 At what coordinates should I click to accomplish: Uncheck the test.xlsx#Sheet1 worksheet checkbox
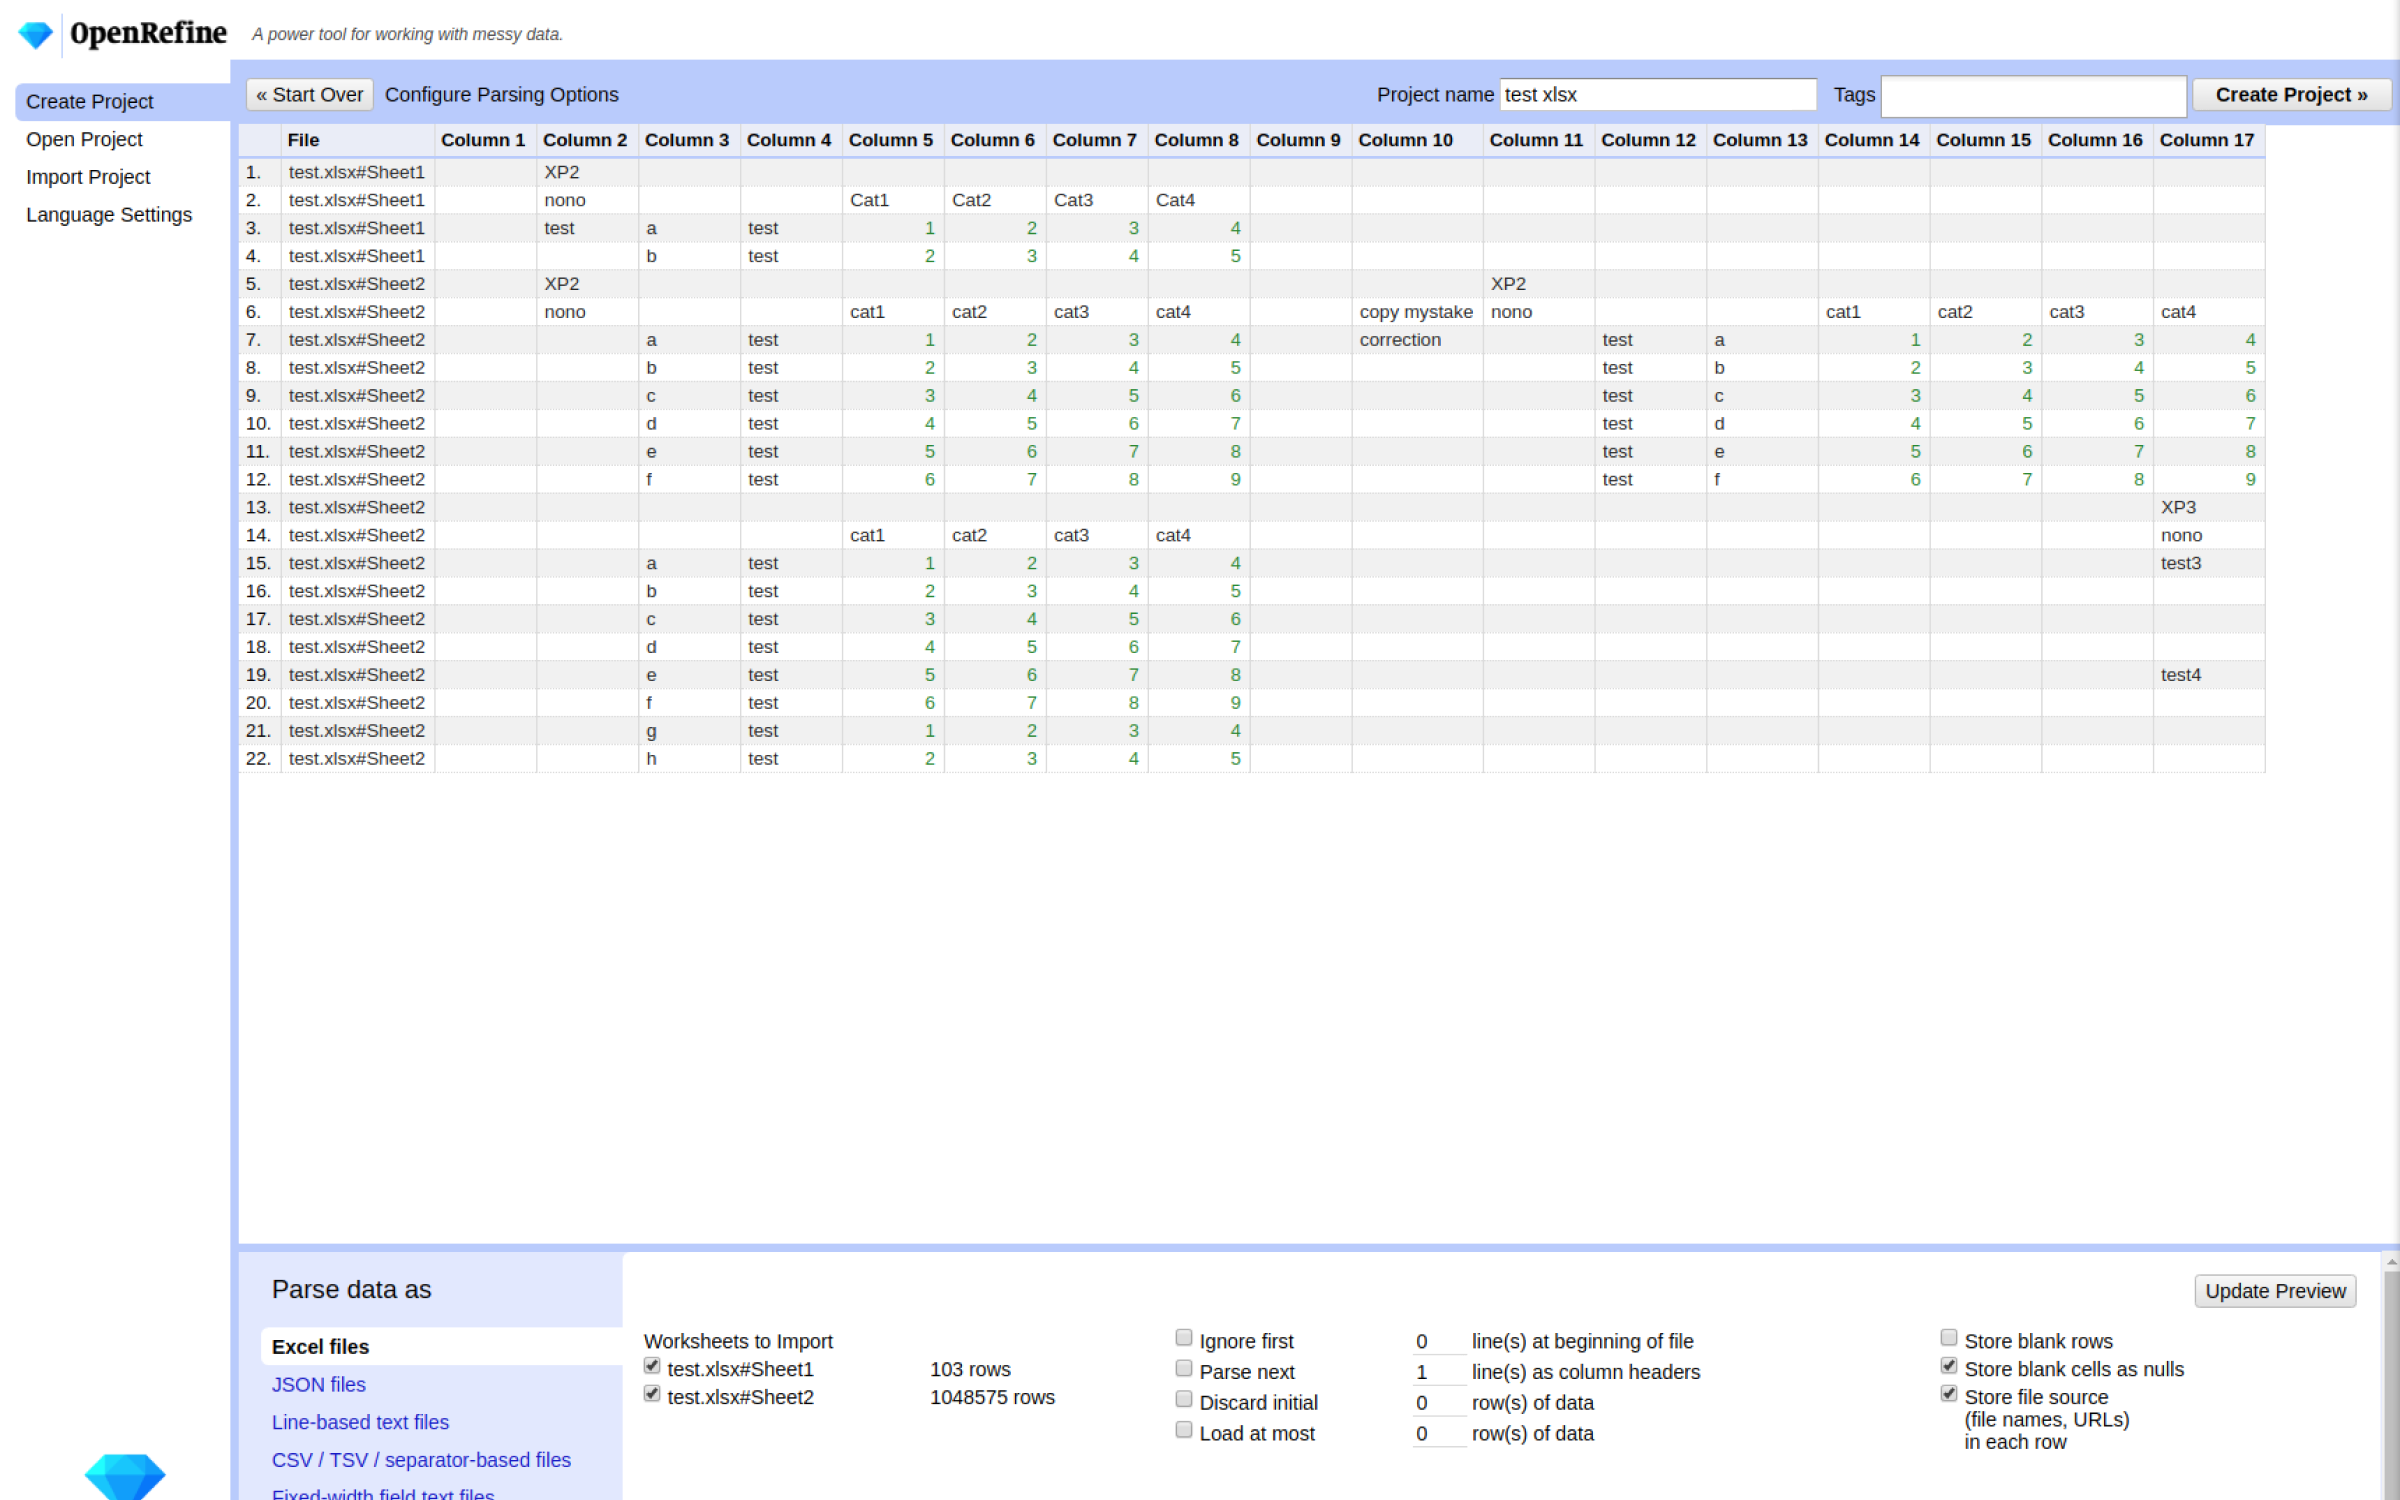click(x=652, y=1366)
